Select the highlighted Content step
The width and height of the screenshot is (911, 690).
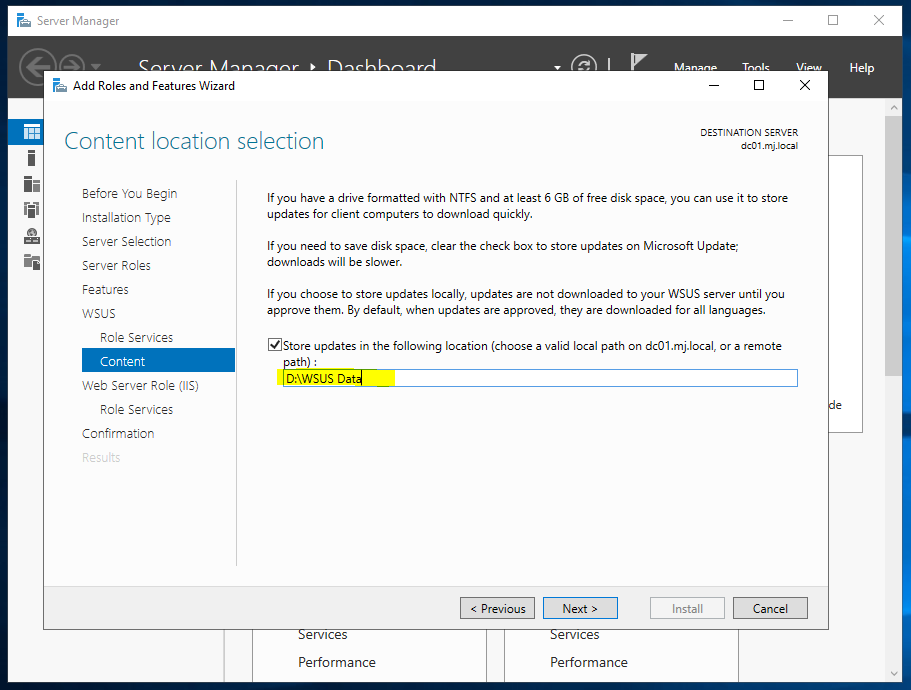(158, 361)
